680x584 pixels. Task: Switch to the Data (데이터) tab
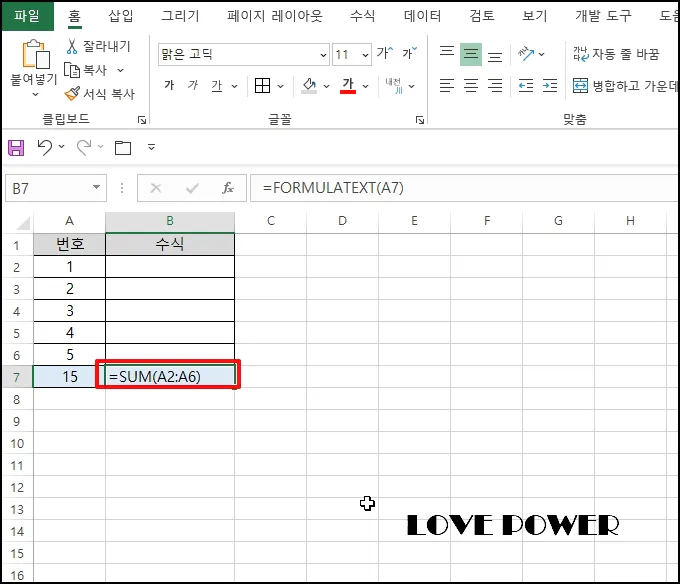(x=422, y=16)
